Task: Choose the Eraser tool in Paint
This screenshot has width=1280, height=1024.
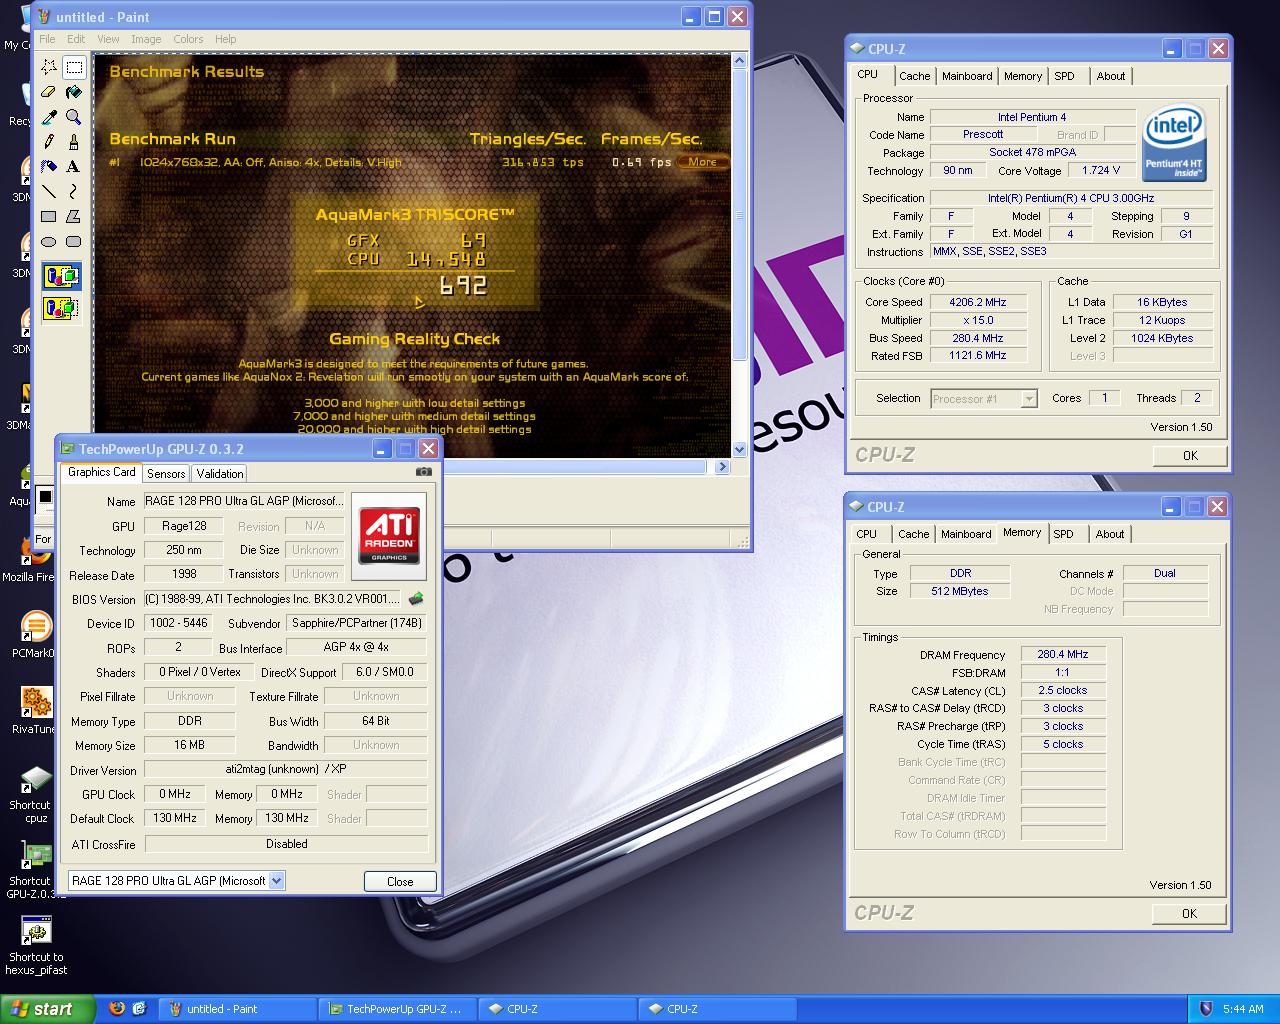Action: click(x=49, y=92)
